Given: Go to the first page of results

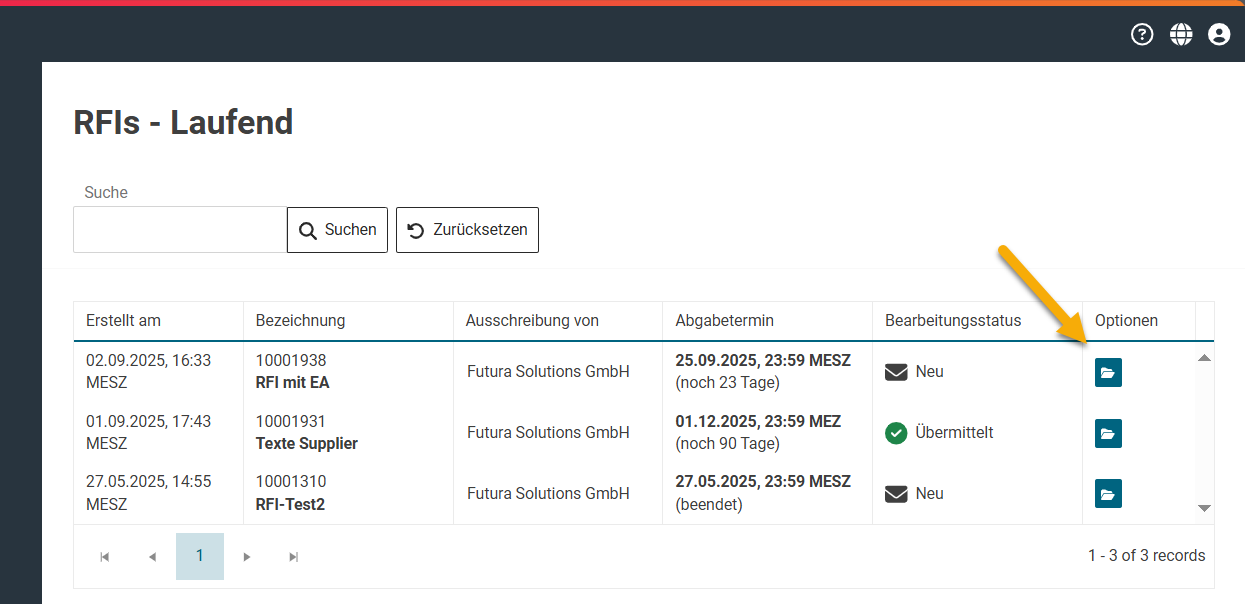Looking at the screenshot, I should tap(105, 557).
